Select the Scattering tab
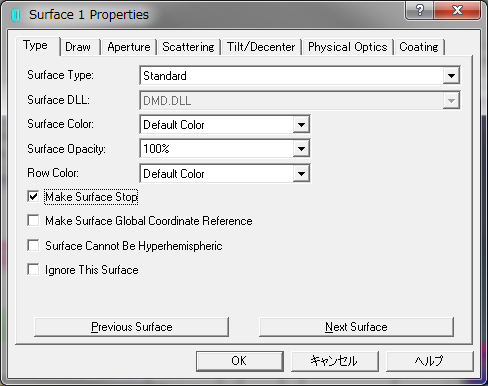Viewport: 488px width, 386px height. coord(188,47)
